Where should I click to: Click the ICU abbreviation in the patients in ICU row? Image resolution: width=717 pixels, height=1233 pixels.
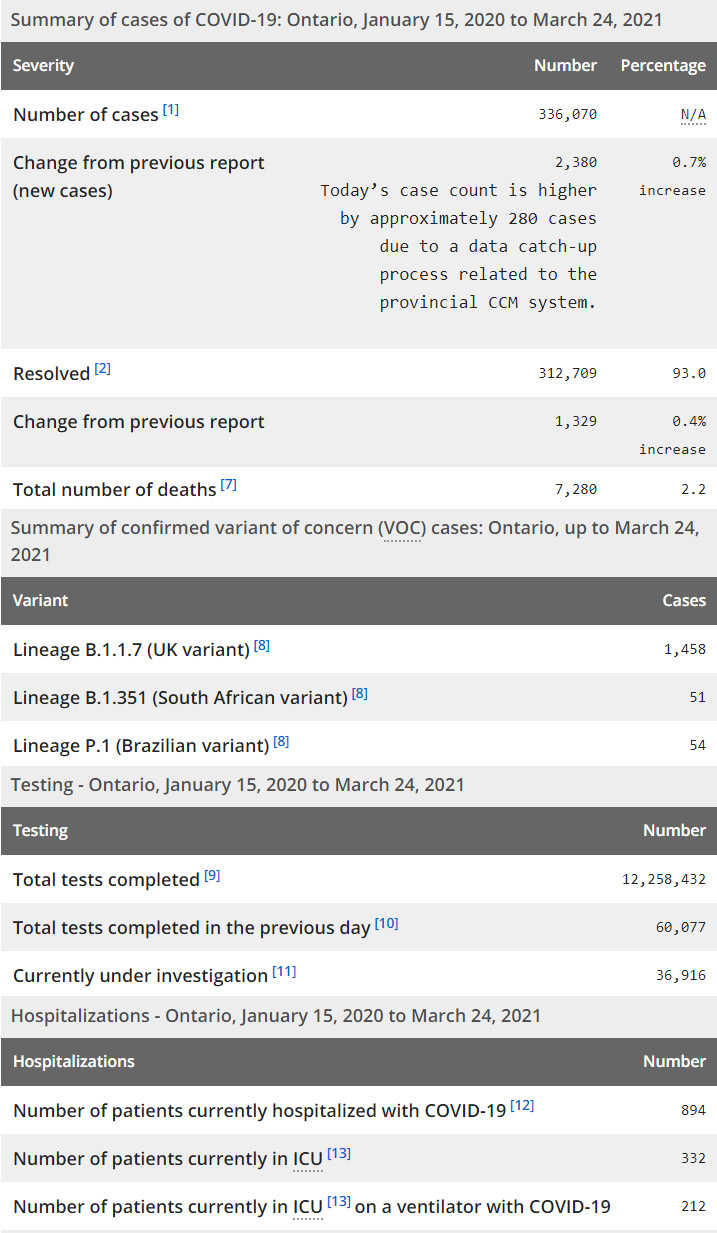pyautogui.click(x=307, y=1159)
